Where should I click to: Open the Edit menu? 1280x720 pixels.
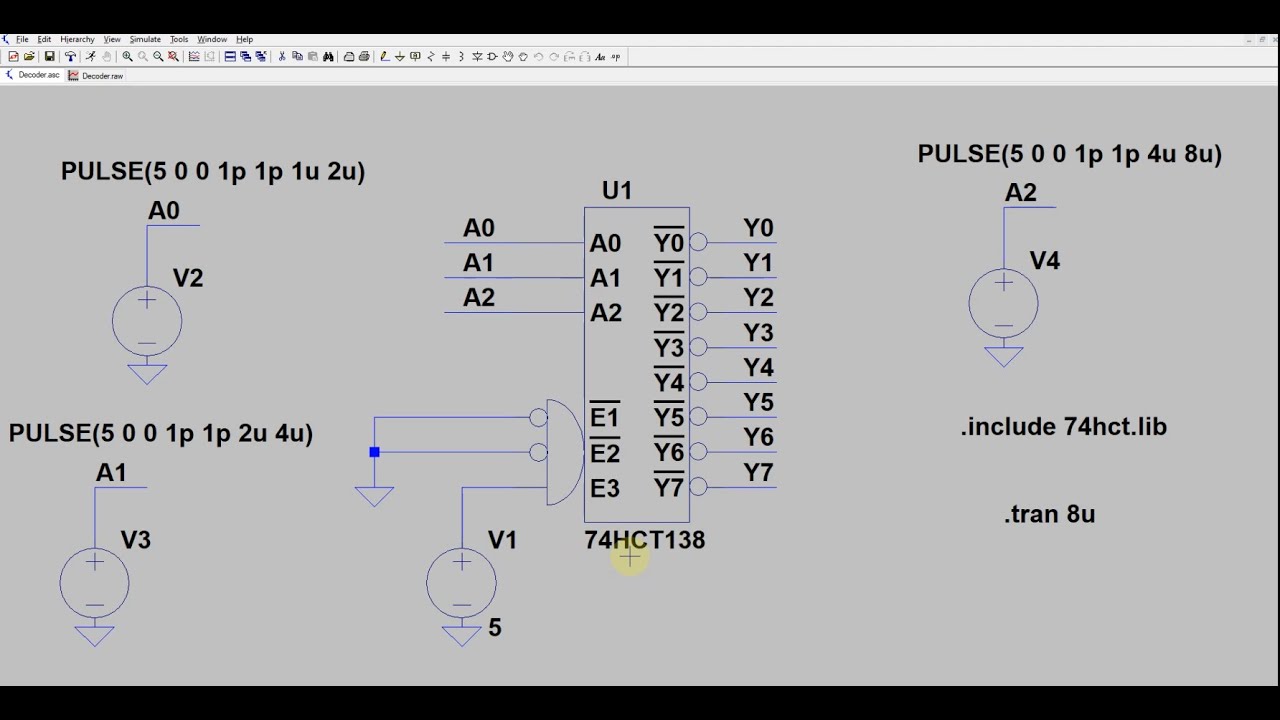point(44,39)
